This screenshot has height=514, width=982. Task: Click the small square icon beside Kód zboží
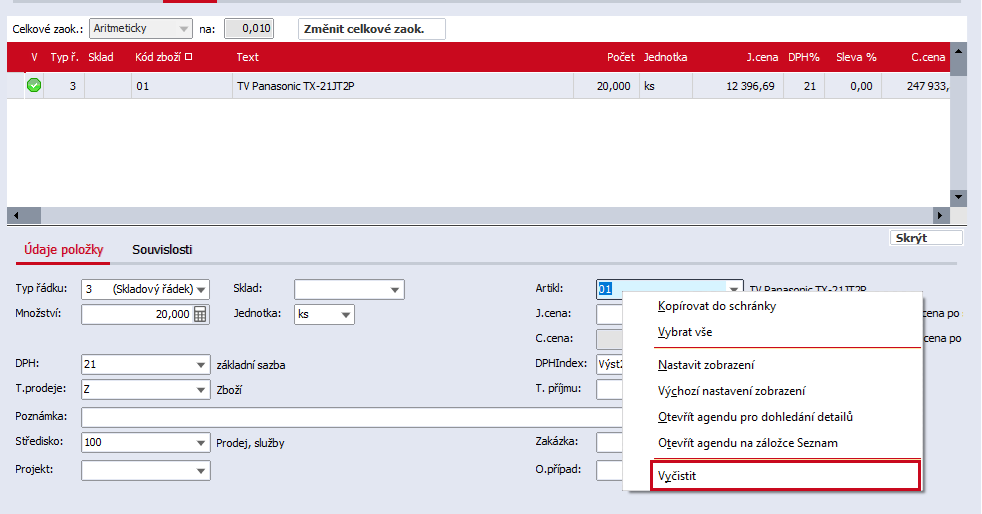pyautogui.click(x=189, y=56)
